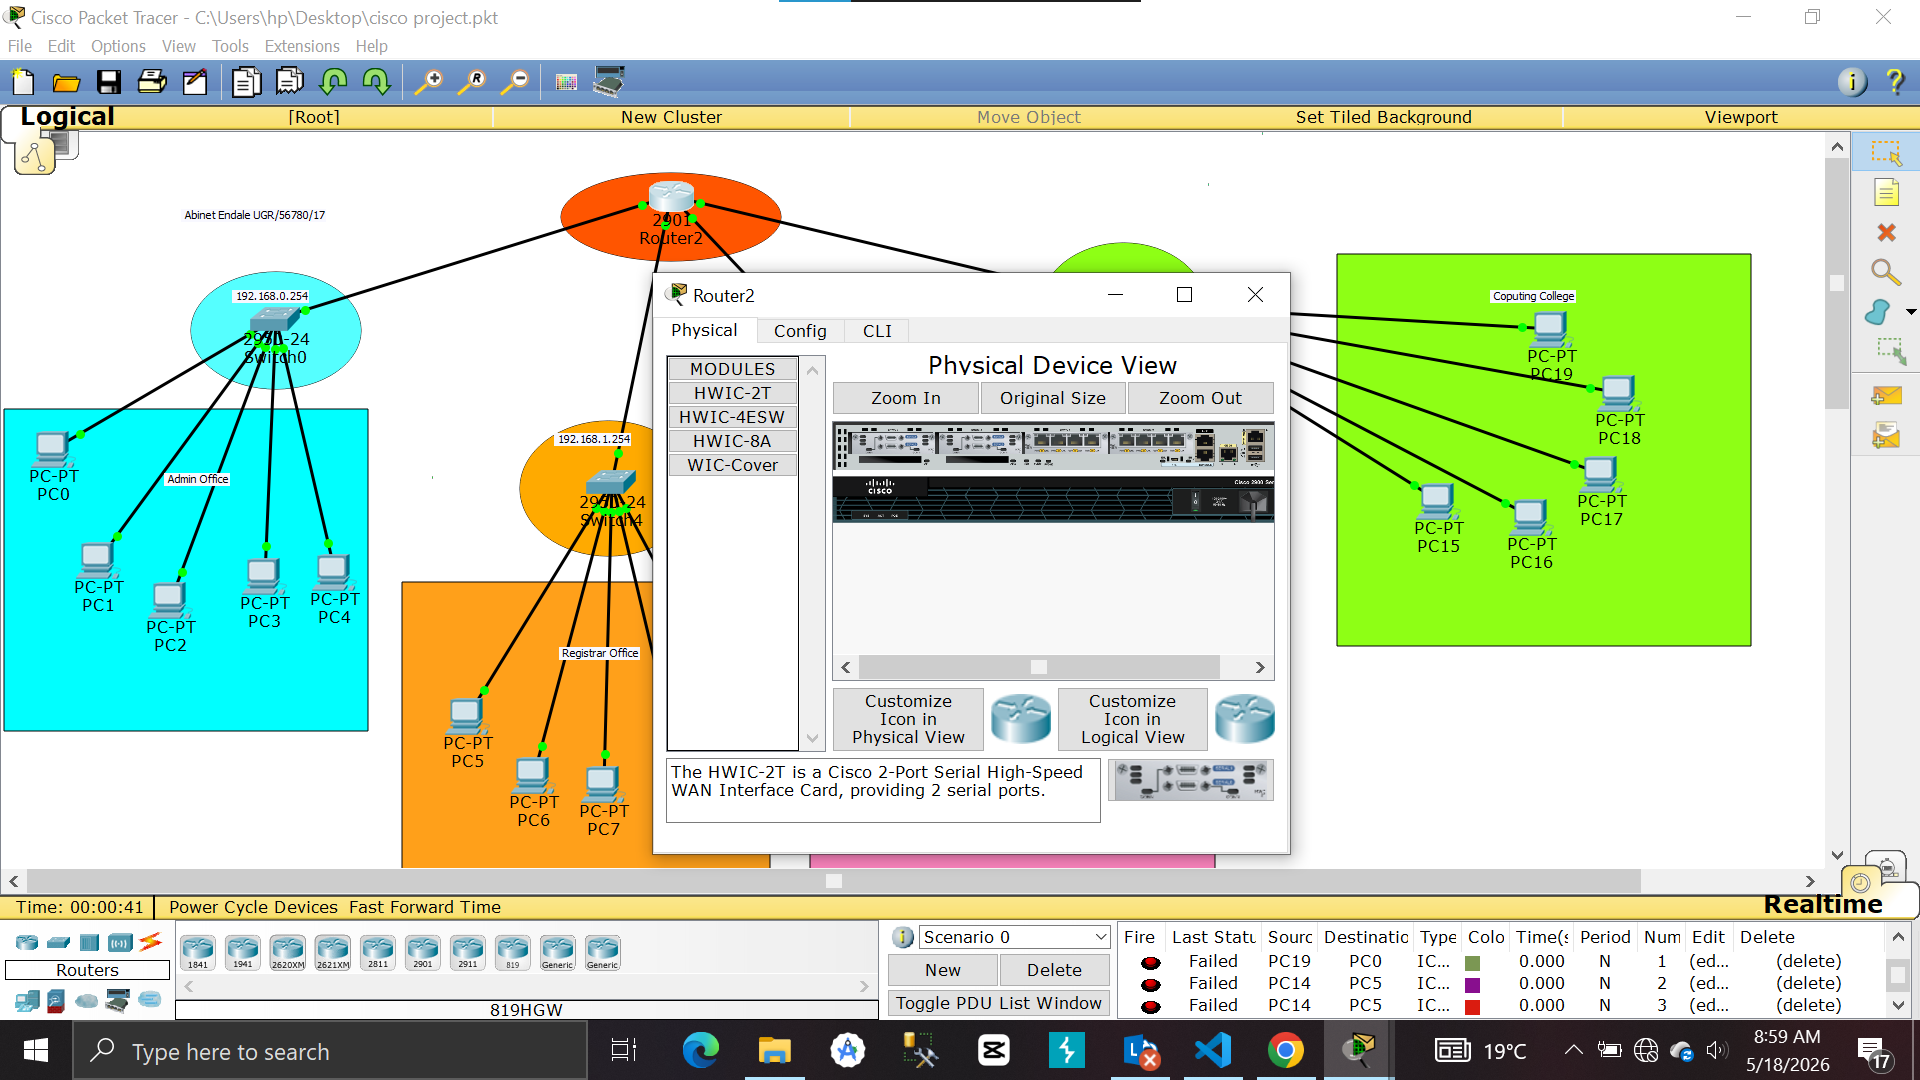Viewport: 1920px width, 1080px height.
Task: Click red color swatch of third PDU
Action: pyautogui.click(x=1472, y=1006)
